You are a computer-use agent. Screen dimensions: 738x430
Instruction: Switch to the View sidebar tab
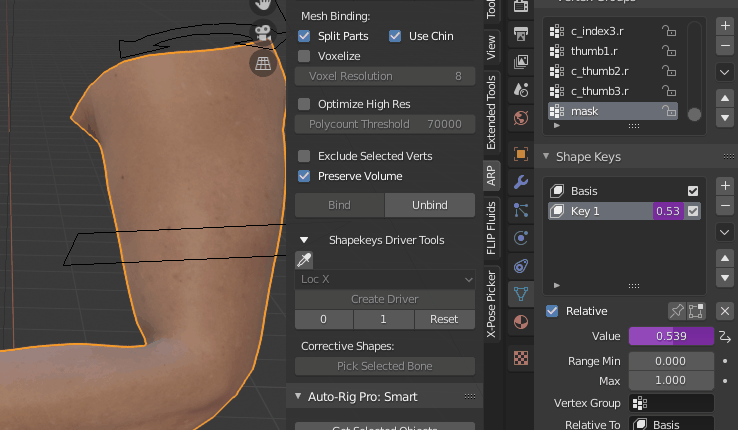click(x=491, y=48)
